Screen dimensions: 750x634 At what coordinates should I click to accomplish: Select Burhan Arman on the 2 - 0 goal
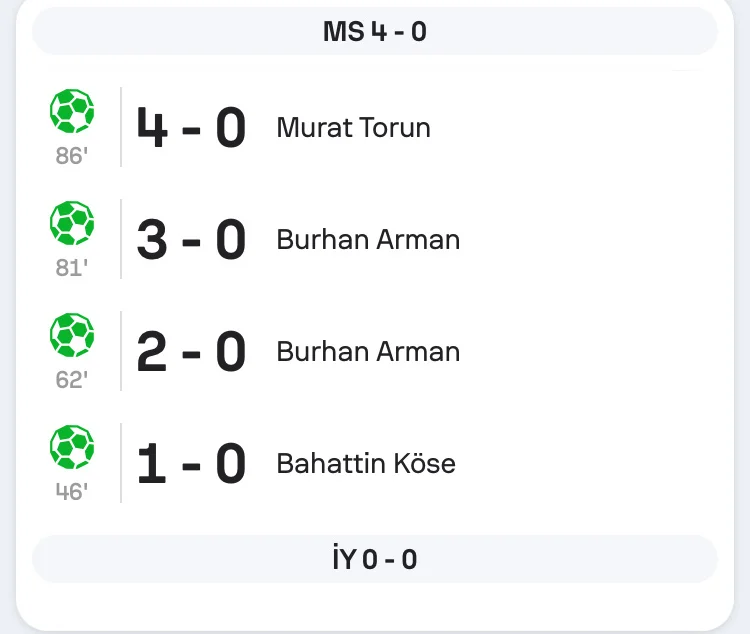coord(368,352)
